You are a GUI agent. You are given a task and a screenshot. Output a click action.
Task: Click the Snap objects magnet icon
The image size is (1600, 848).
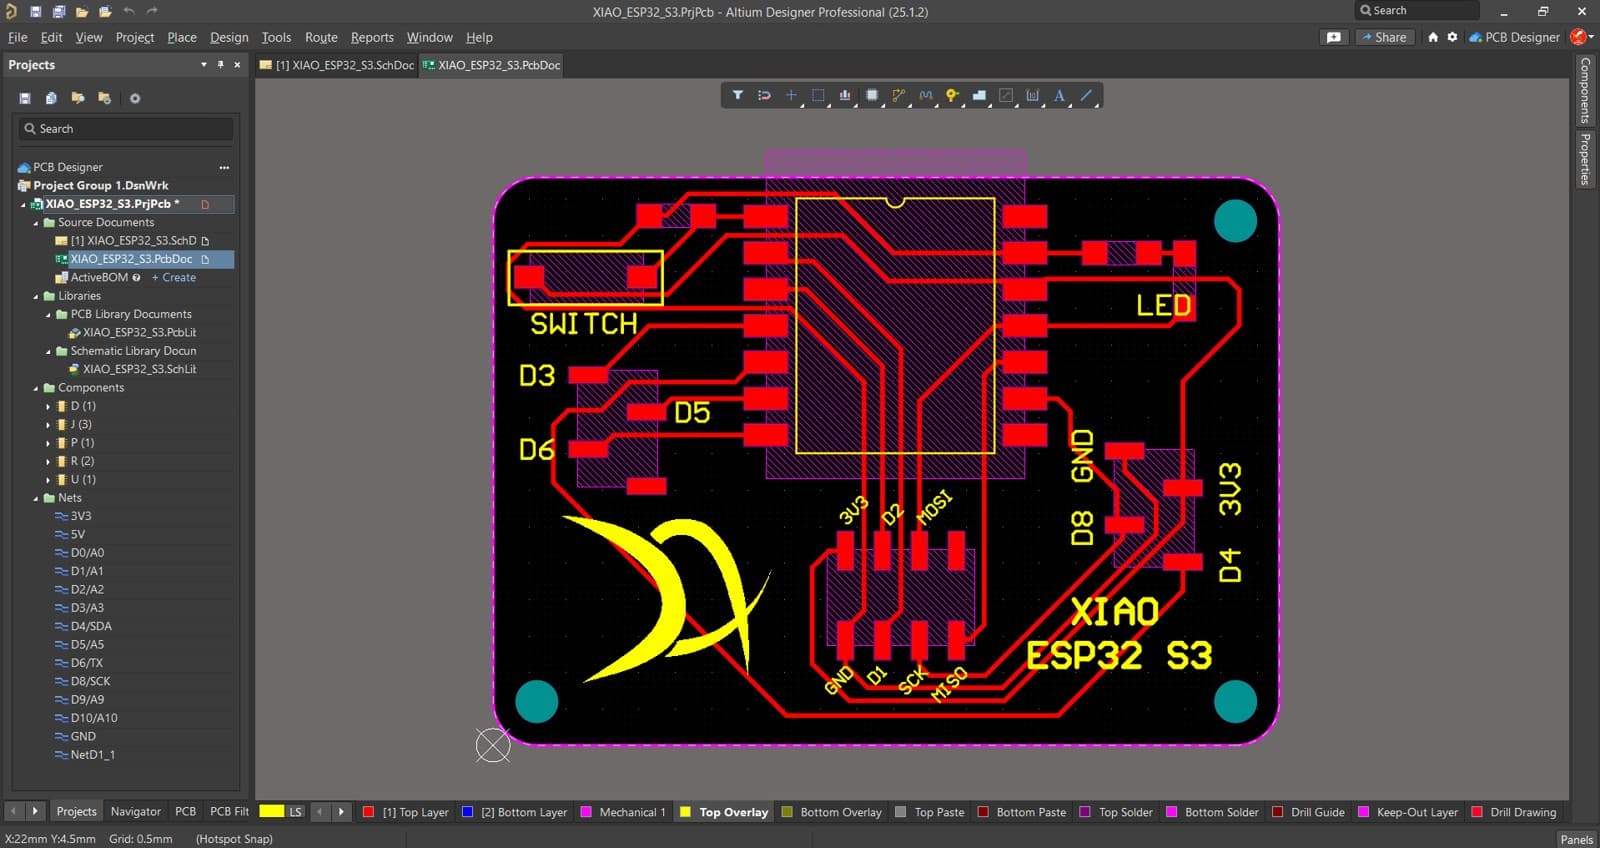tap(764, 96)
